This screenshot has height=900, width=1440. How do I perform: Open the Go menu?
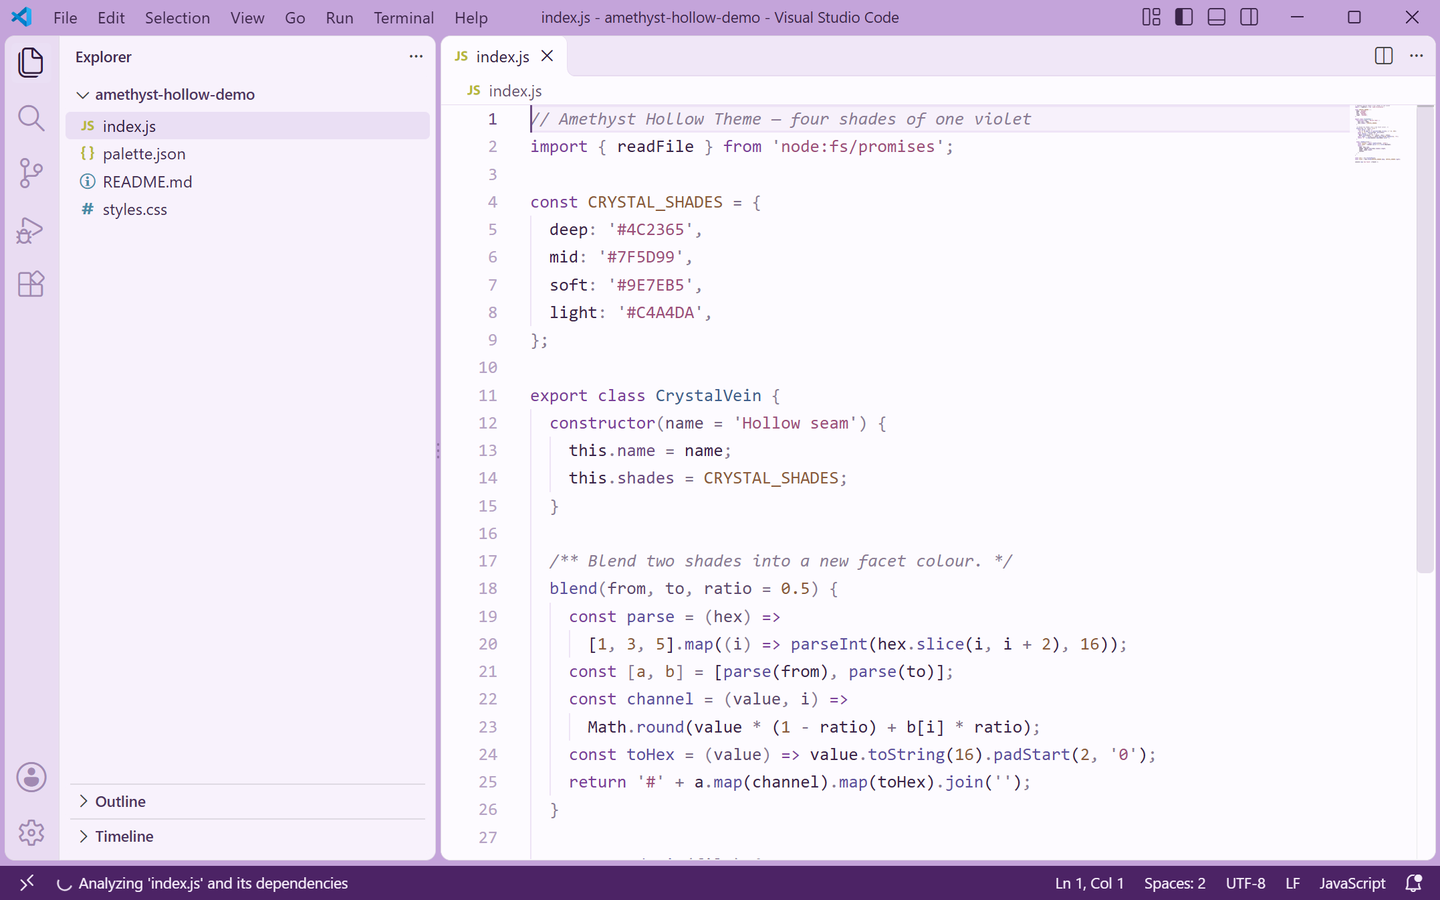pos(295,18)
